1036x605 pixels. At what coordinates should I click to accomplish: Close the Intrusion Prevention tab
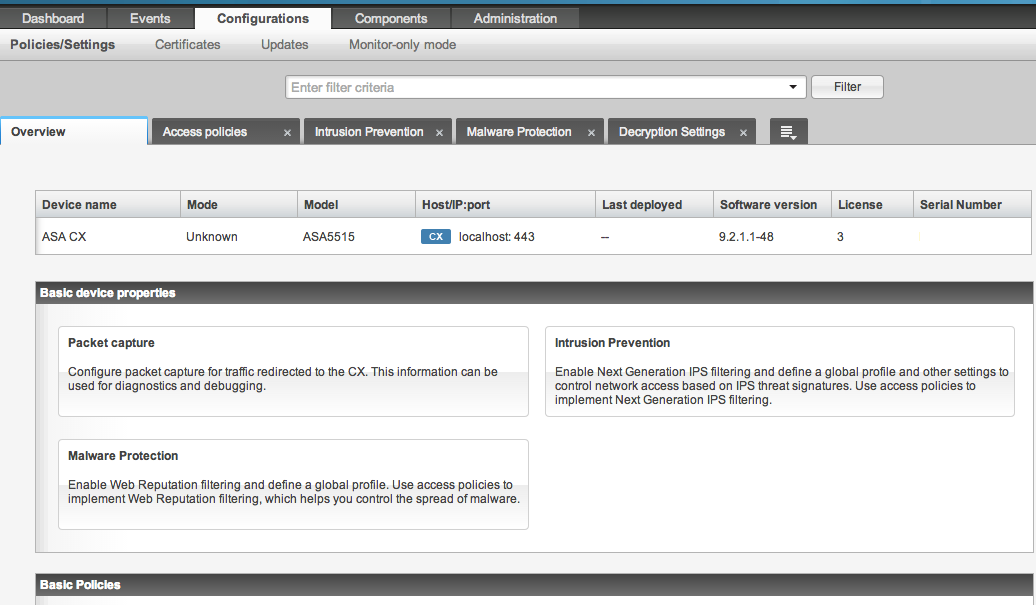point(439,133)
